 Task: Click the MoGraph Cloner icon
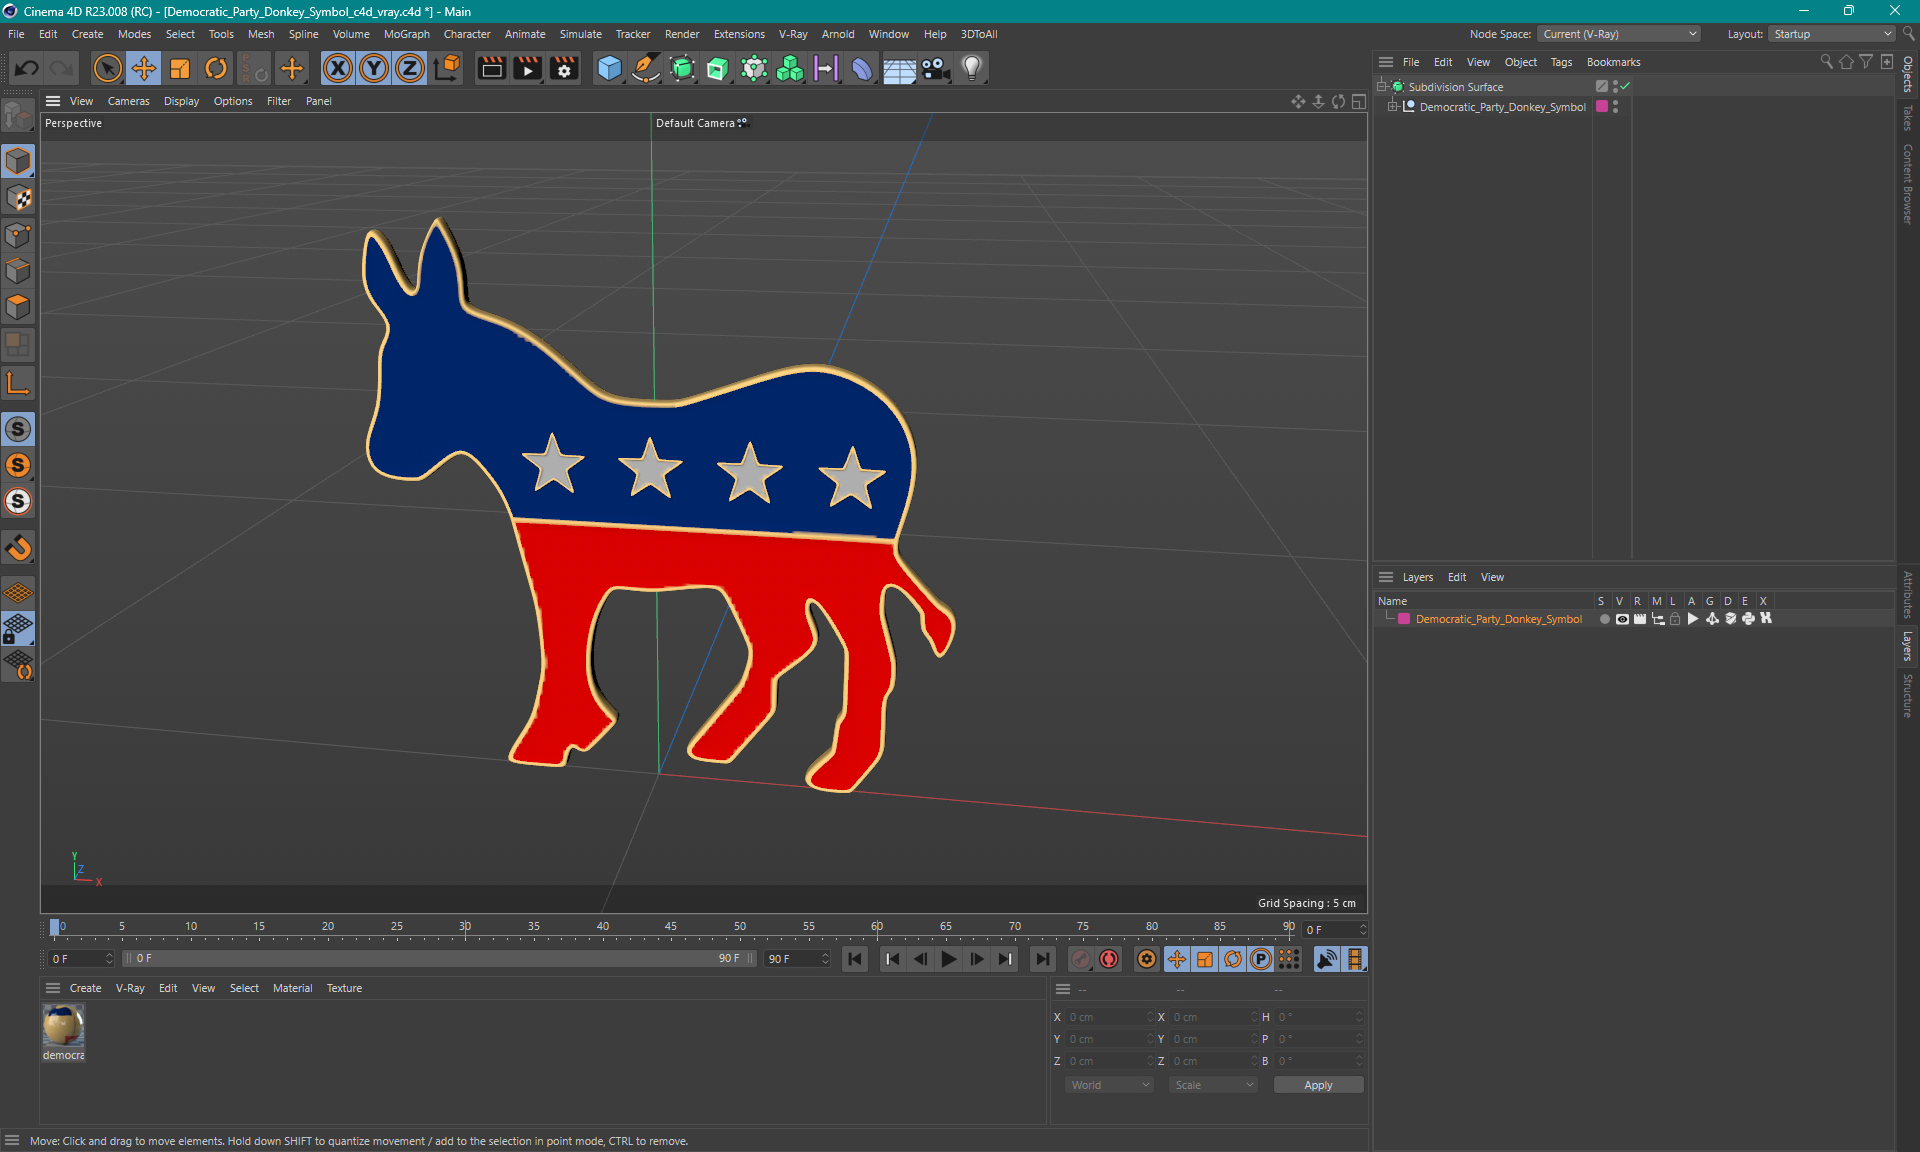(790, 68)
